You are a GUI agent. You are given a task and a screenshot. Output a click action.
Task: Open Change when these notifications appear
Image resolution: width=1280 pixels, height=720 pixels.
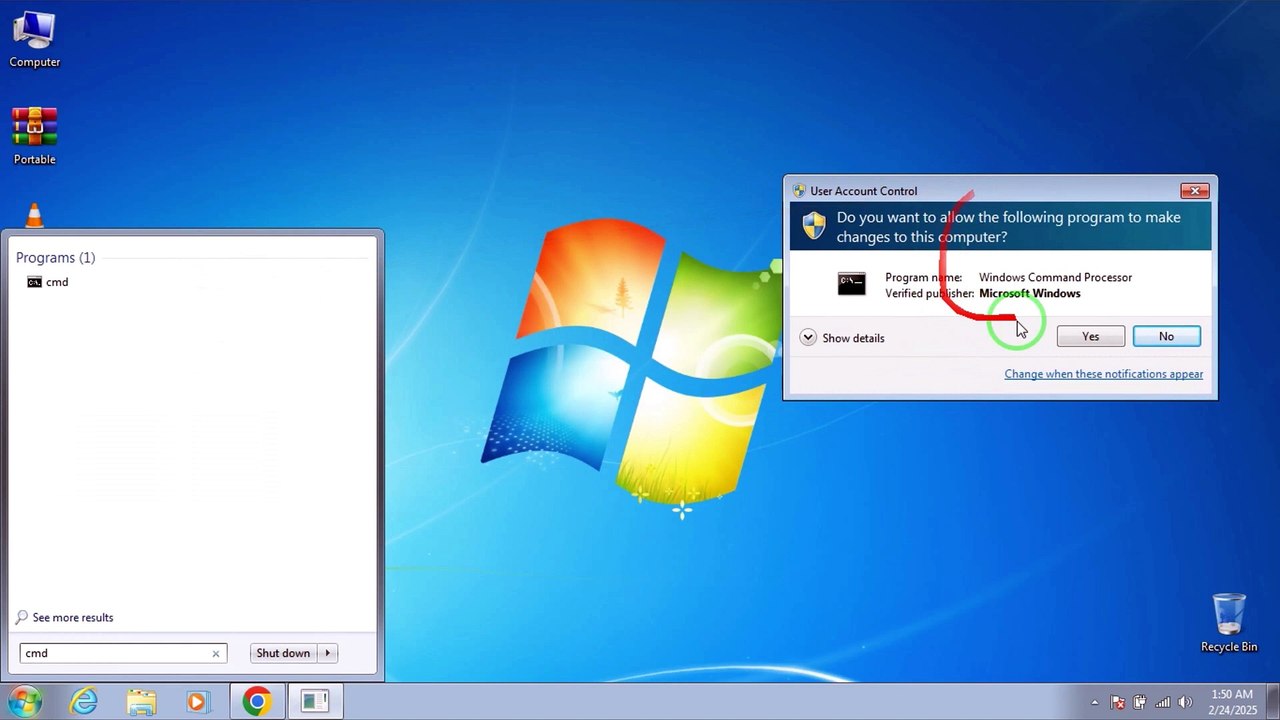[1104, 374]
